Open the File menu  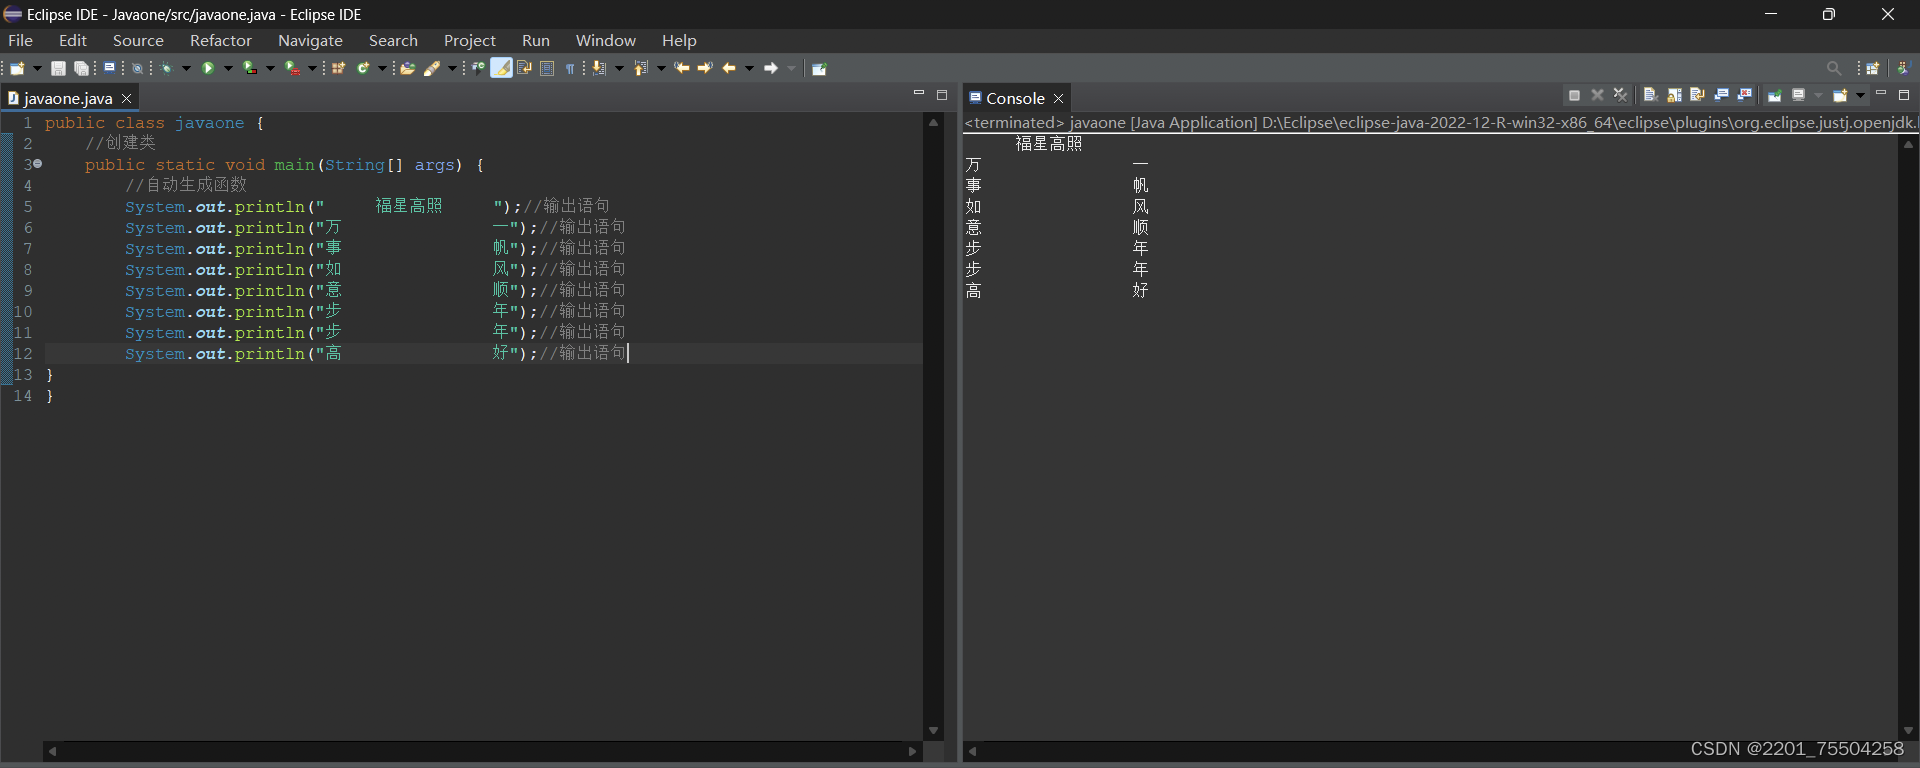[x=20, y=40]
